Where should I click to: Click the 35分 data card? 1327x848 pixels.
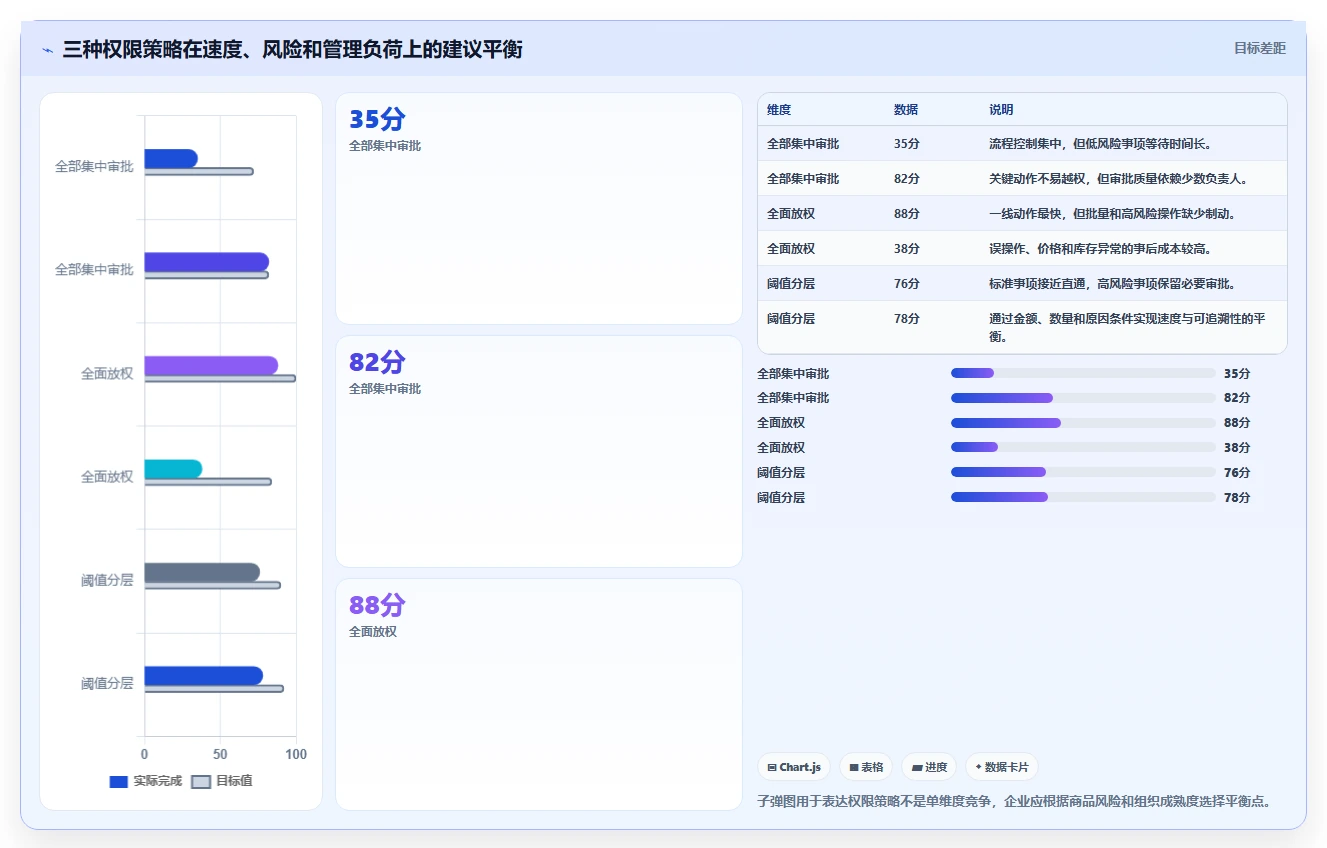[539, 209]
